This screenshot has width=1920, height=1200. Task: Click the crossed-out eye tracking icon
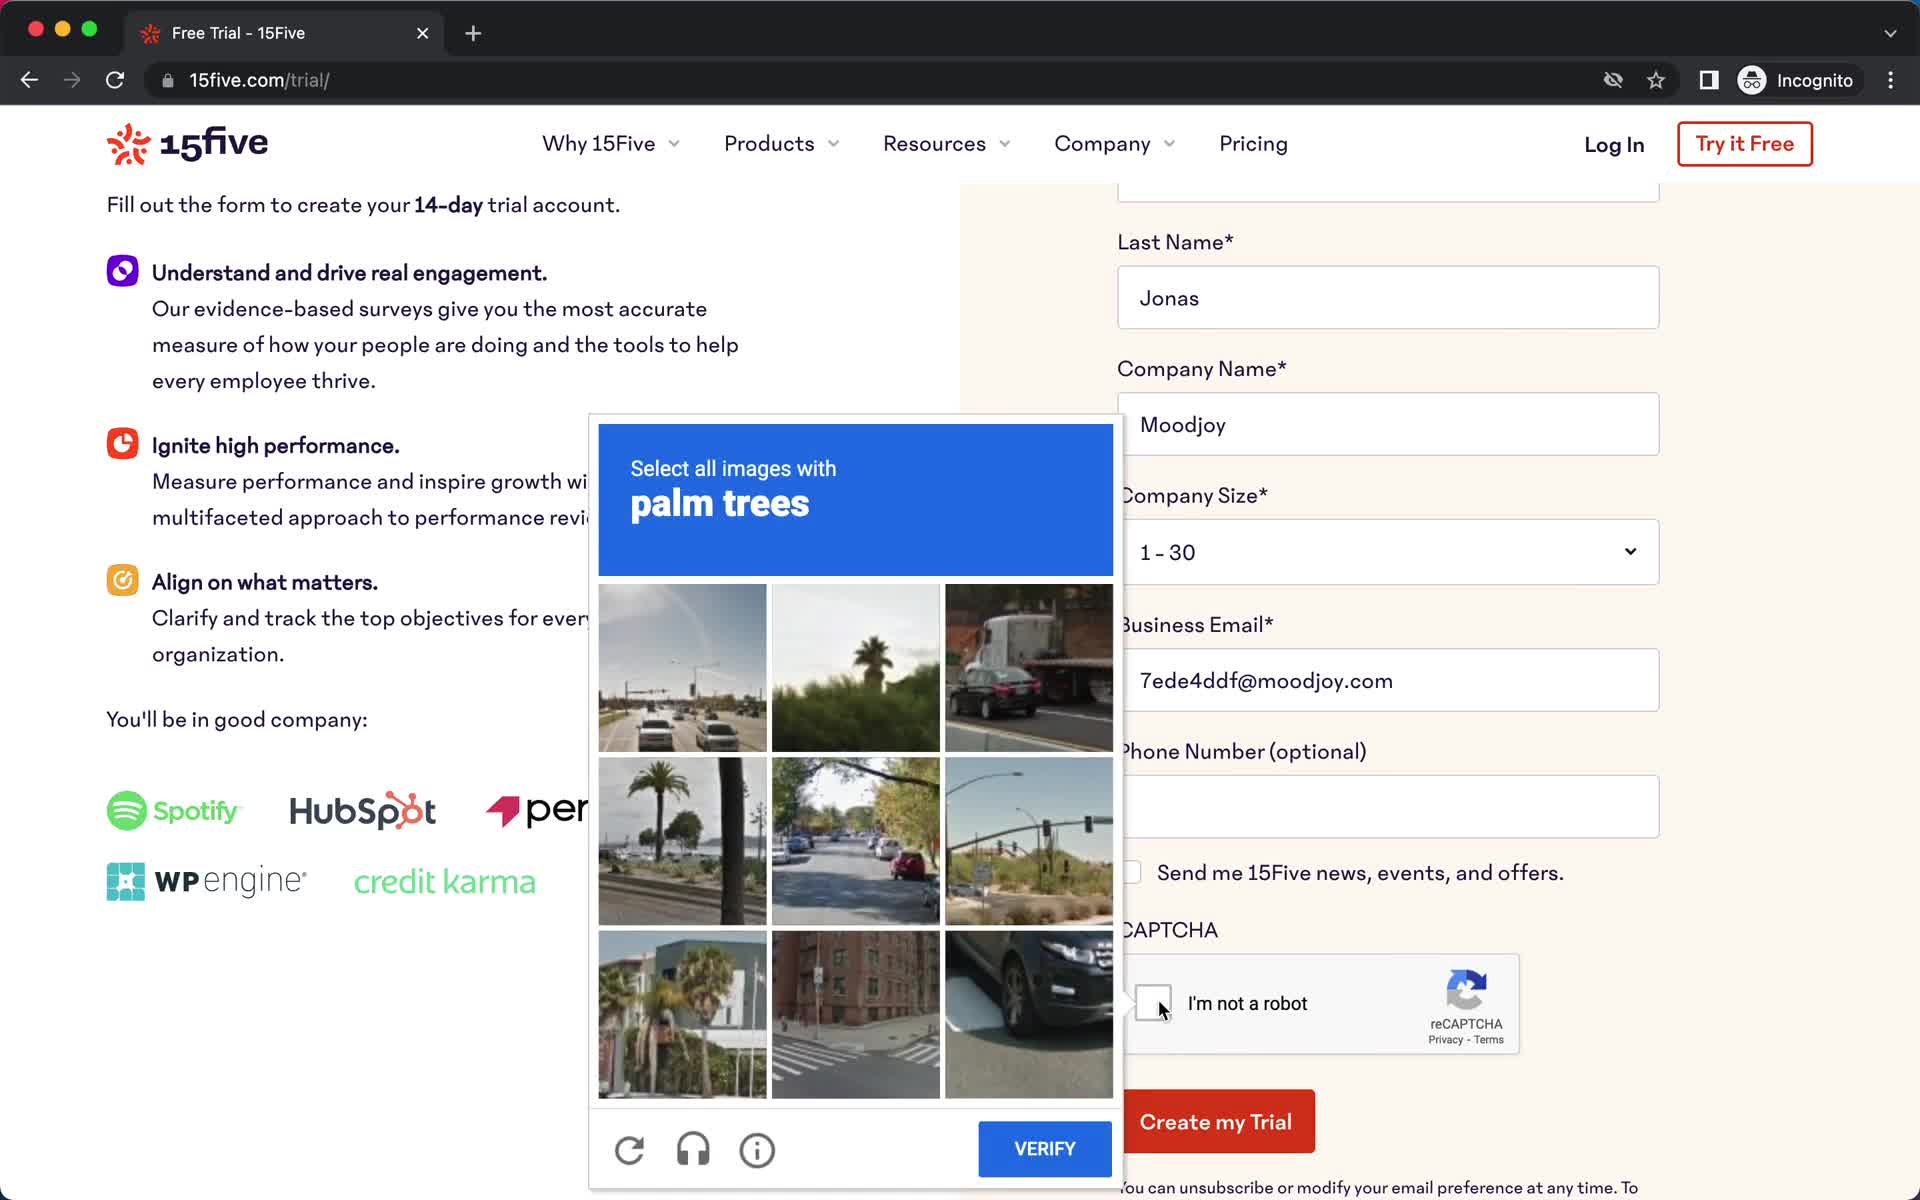click(x=1613, y=80)
